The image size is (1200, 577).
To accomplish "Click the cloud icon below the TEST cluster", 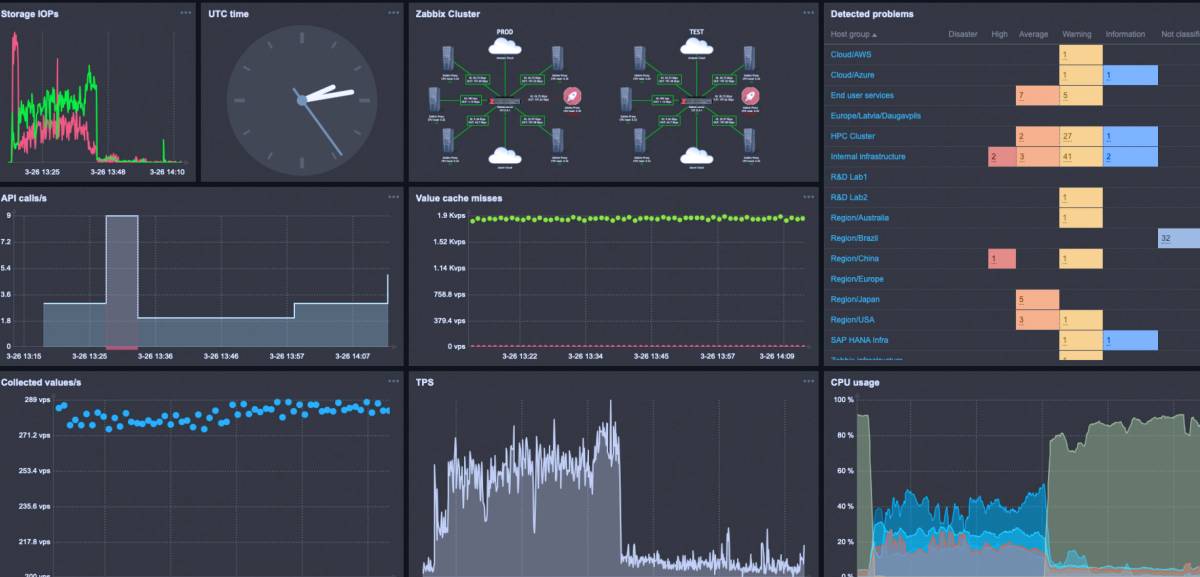I will pos(695,156).
